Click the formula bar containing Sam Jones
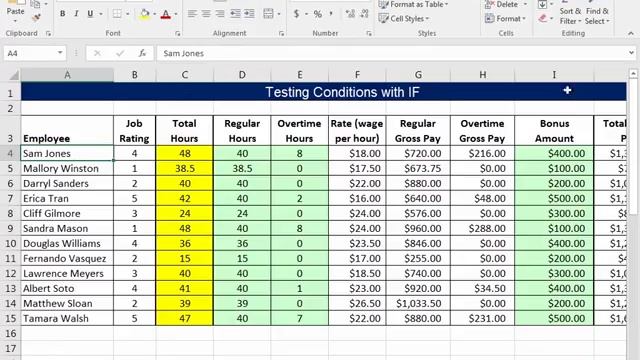This screenshot has height=360, width=640. (392, 53)
